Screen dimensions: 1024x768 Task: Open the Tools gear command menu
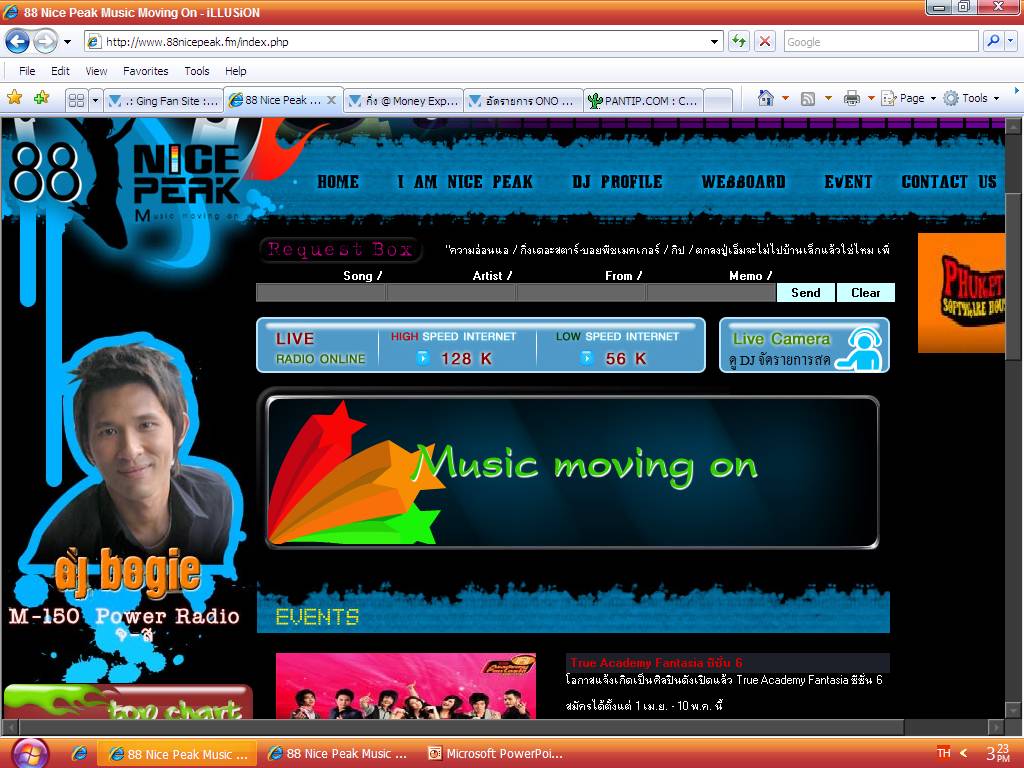971,98
